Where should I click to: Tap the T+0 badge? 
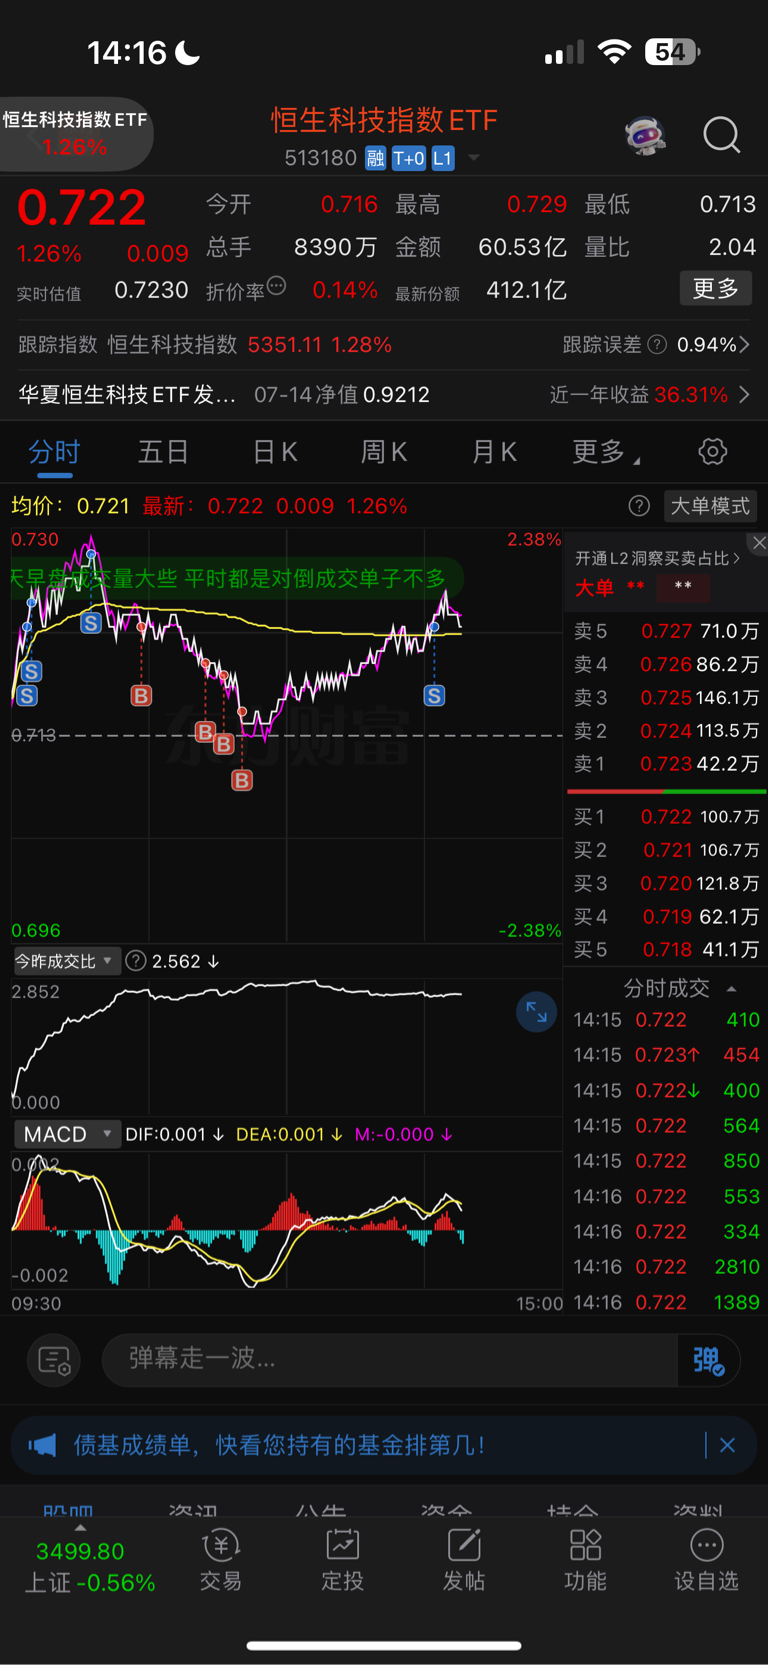tap(408, 158)
